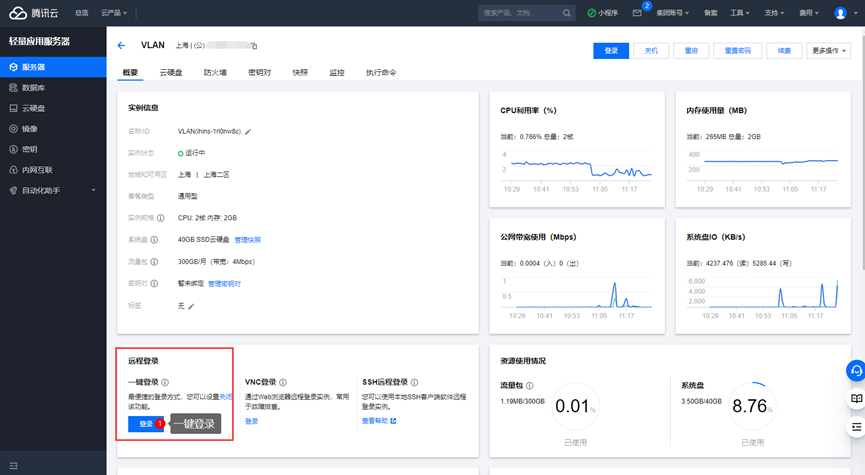Select the 概要 tab
Image resolution: width=865 pixels, height=475 pixels.
[130, 72]
